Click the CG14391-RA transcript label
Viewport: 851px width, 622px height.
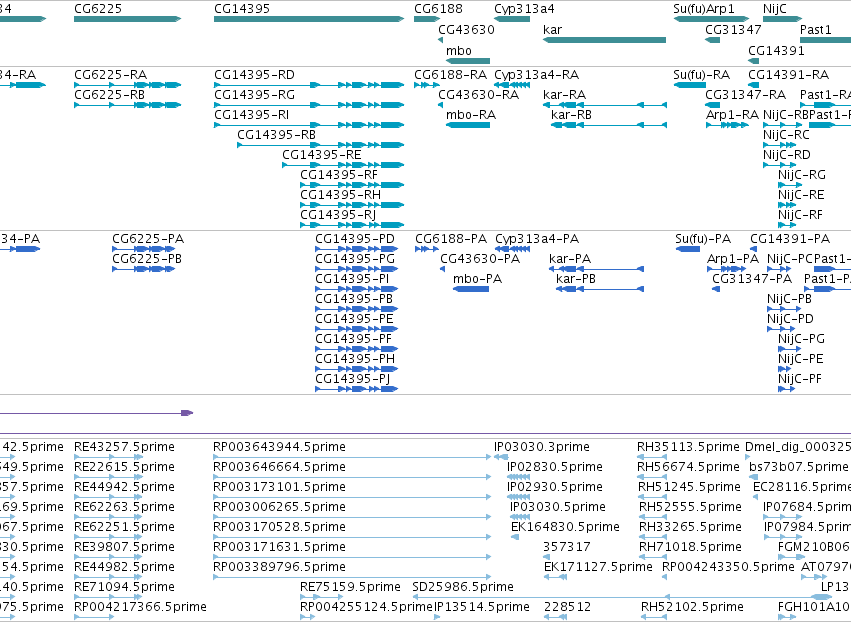(789, 74)
